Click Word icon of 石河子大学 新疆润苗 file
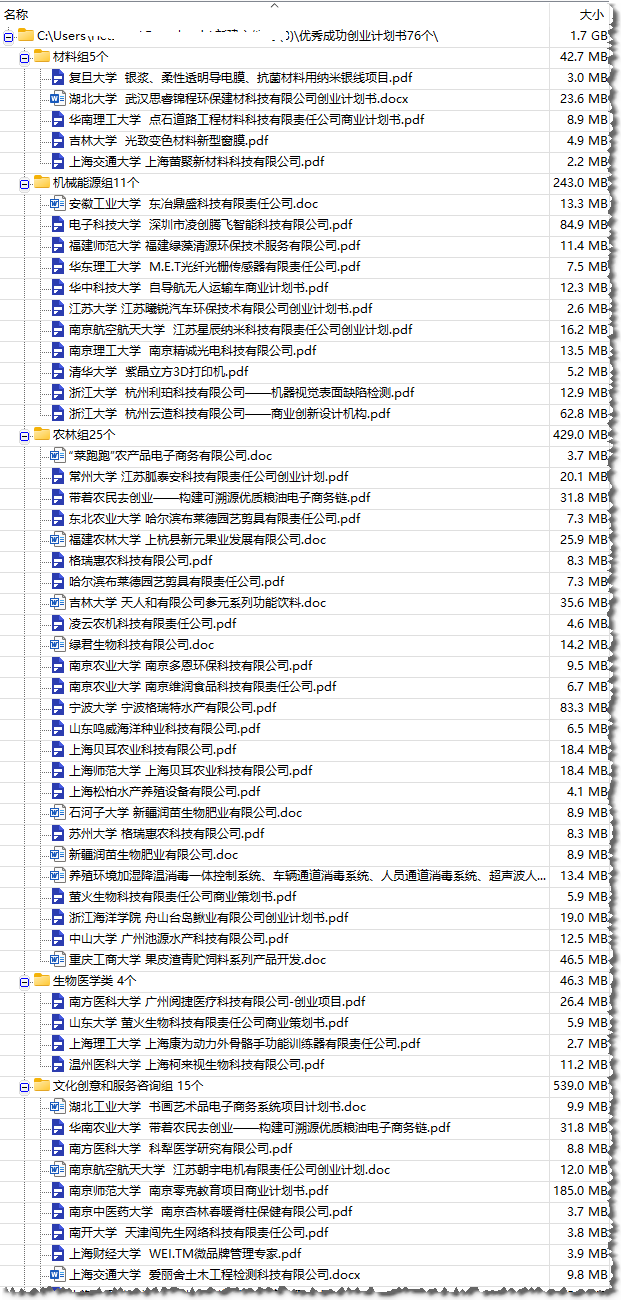The height and width of the screenshot is (1303, 624). pyautogui.click(x=57, y=812)
